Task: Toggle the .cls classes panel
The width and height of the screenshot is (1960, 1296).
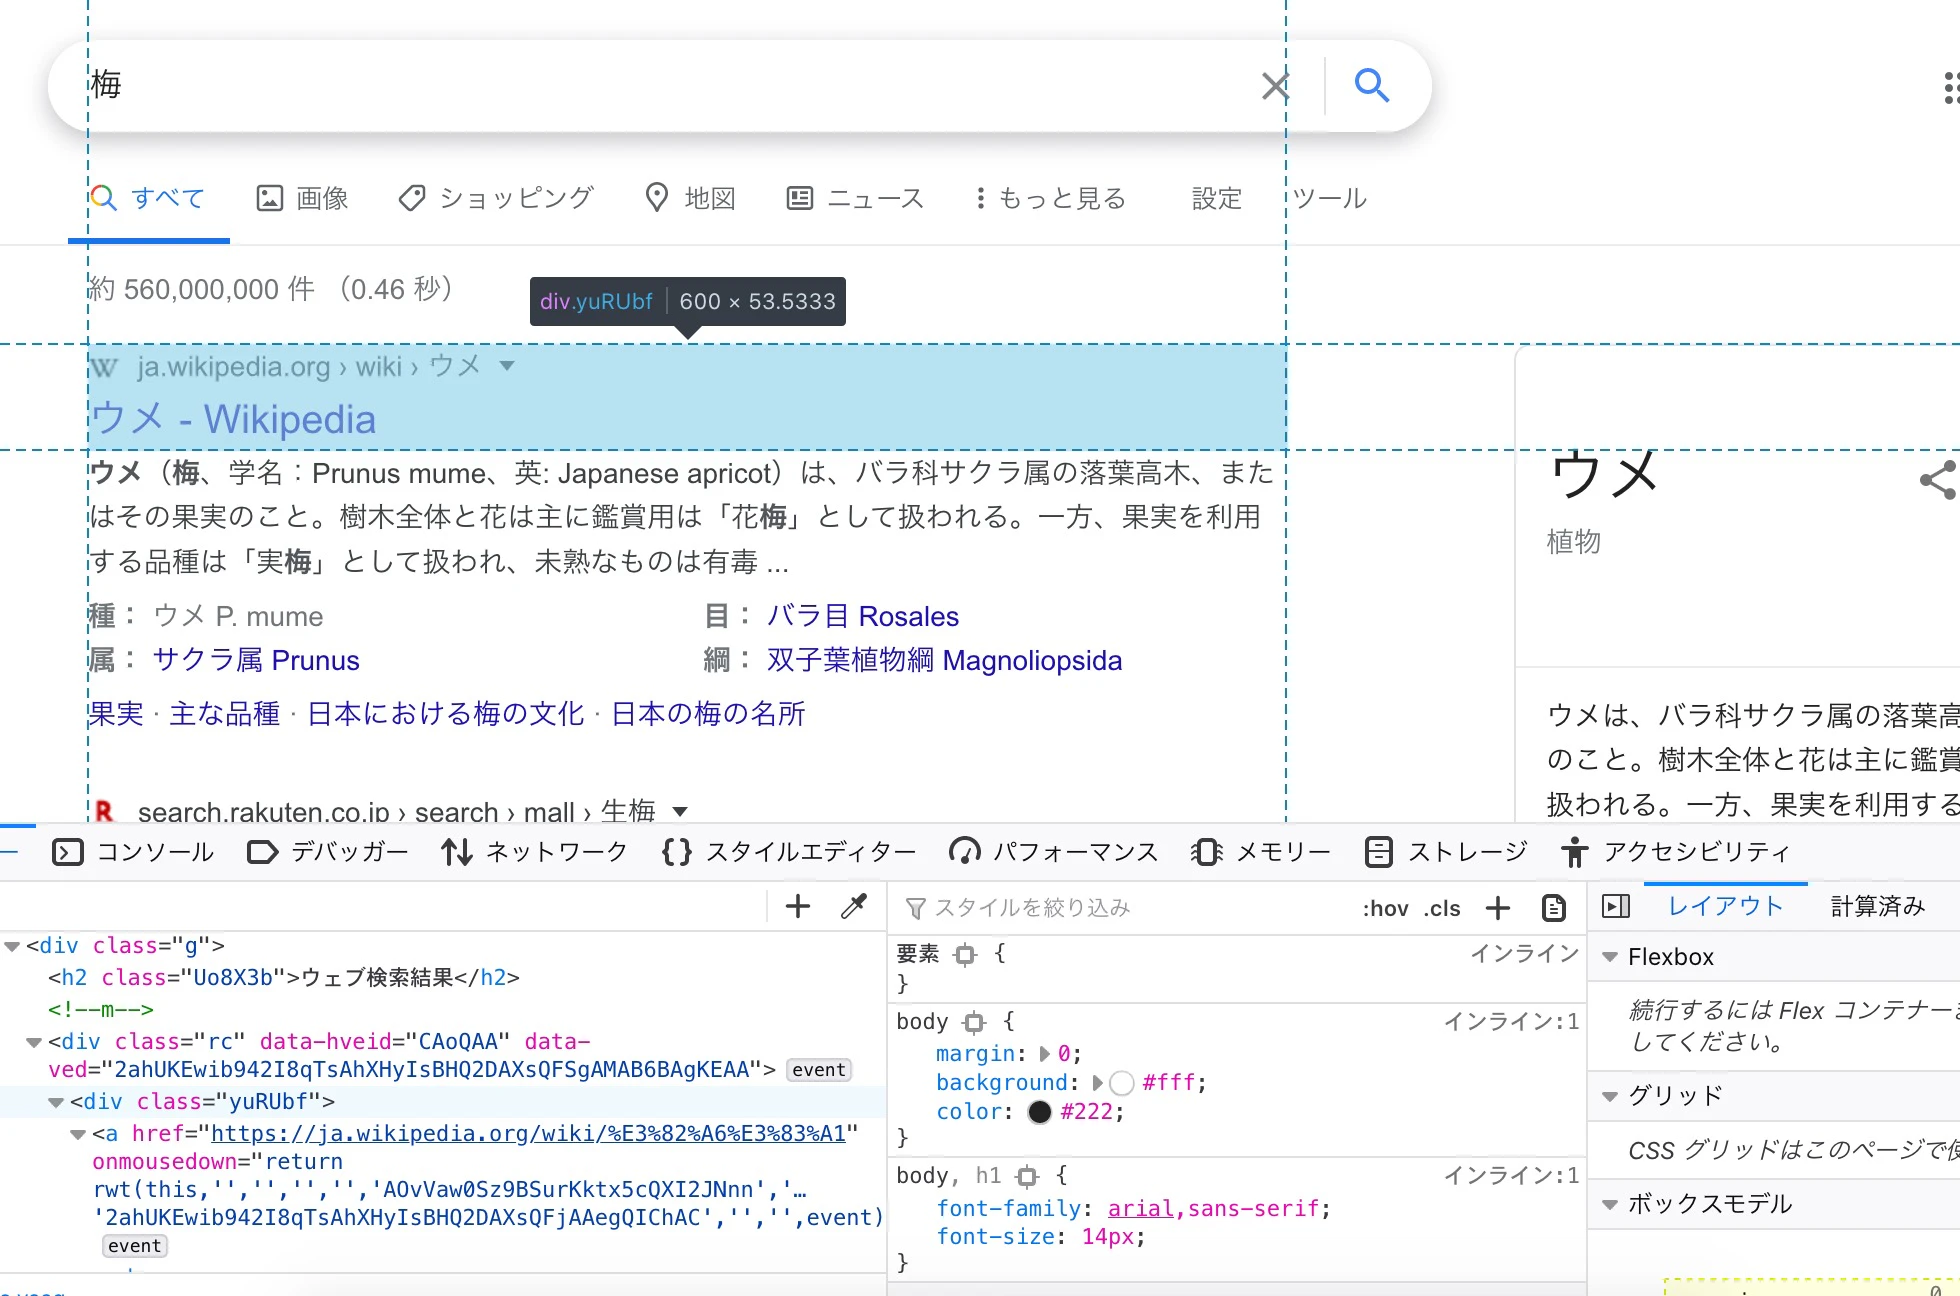Action: coord(1442,908)
